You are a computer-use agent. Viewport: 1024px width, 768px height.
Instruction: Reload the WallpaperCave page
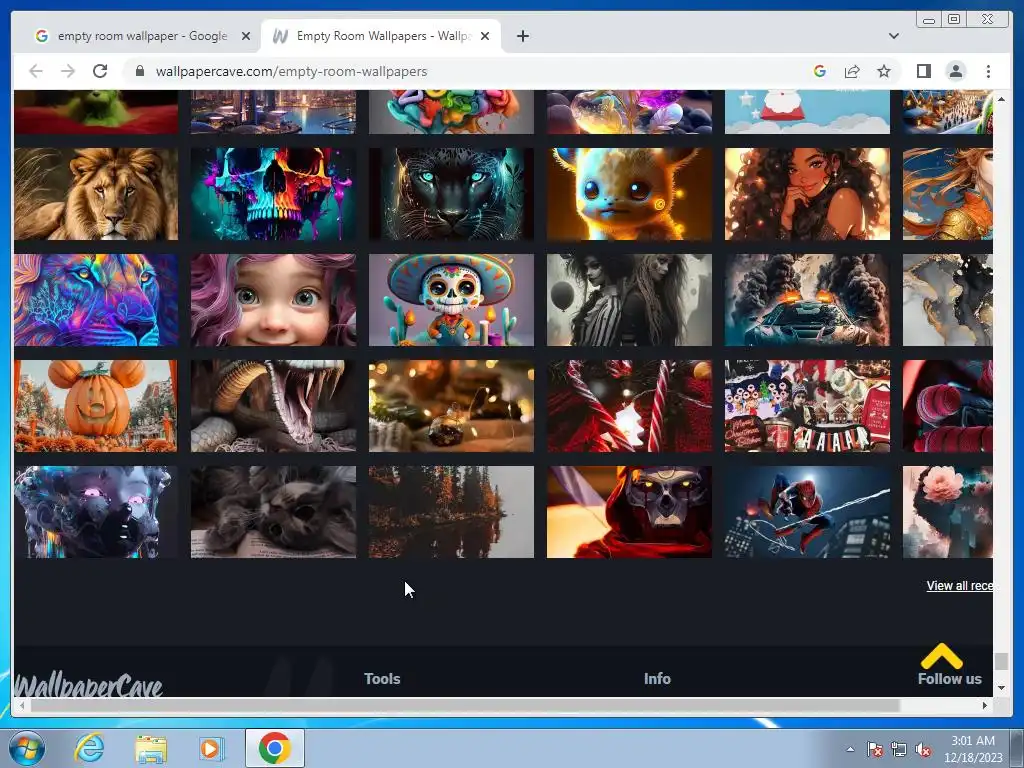100,71
